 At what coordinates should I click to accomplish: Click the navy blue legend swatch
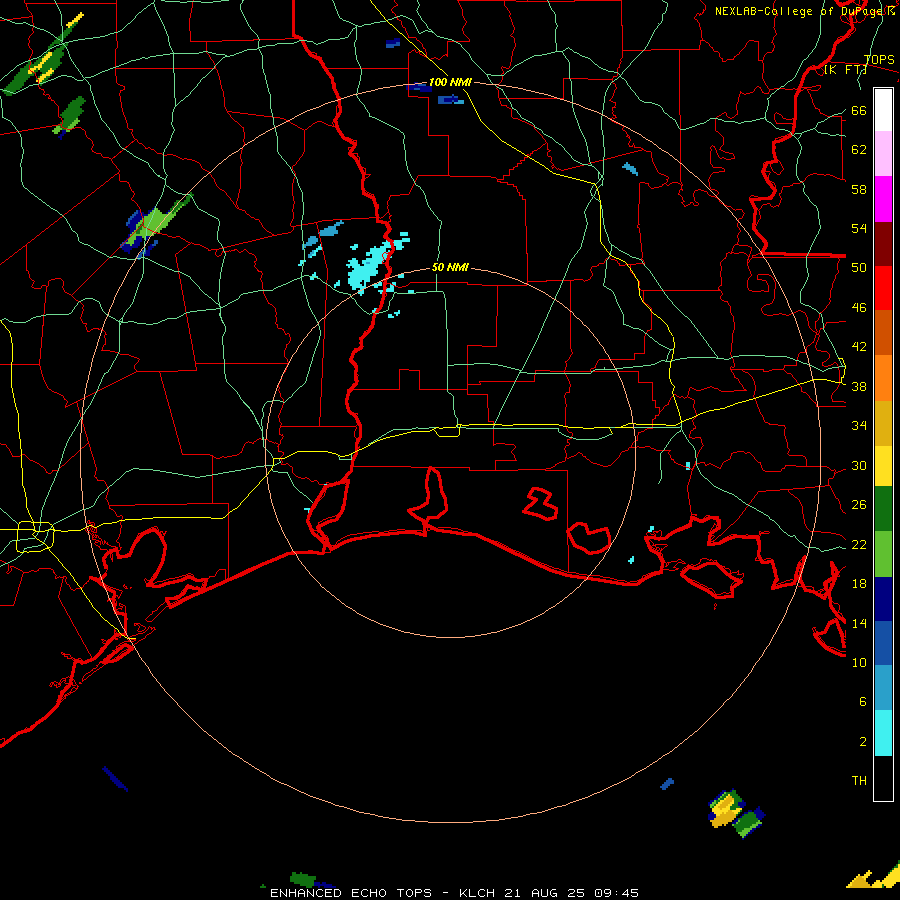click(883, 599)
